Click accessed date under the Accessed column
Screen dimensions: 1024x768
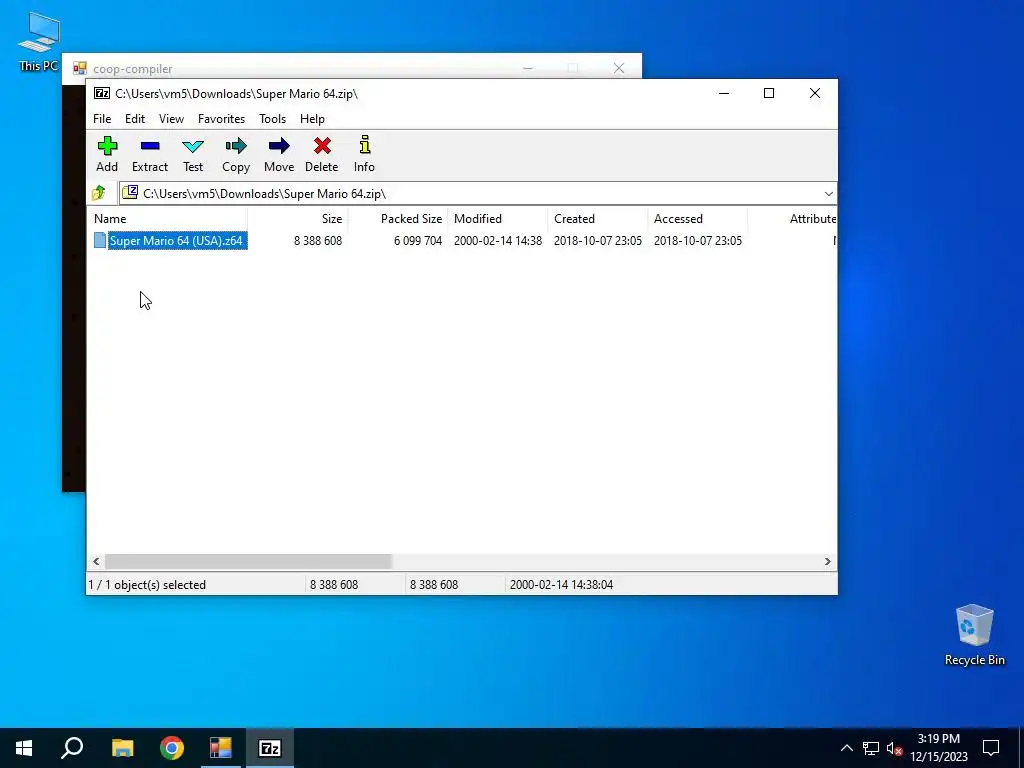pos(697,240)
